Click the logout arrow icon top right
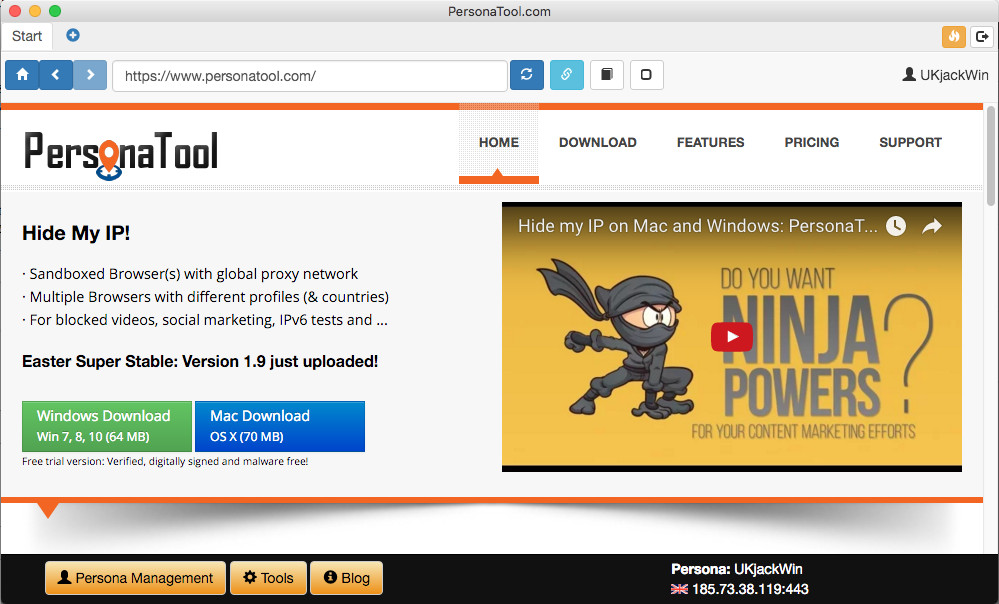Viewport: 999px width, 604px height. (x=982, y=36)
